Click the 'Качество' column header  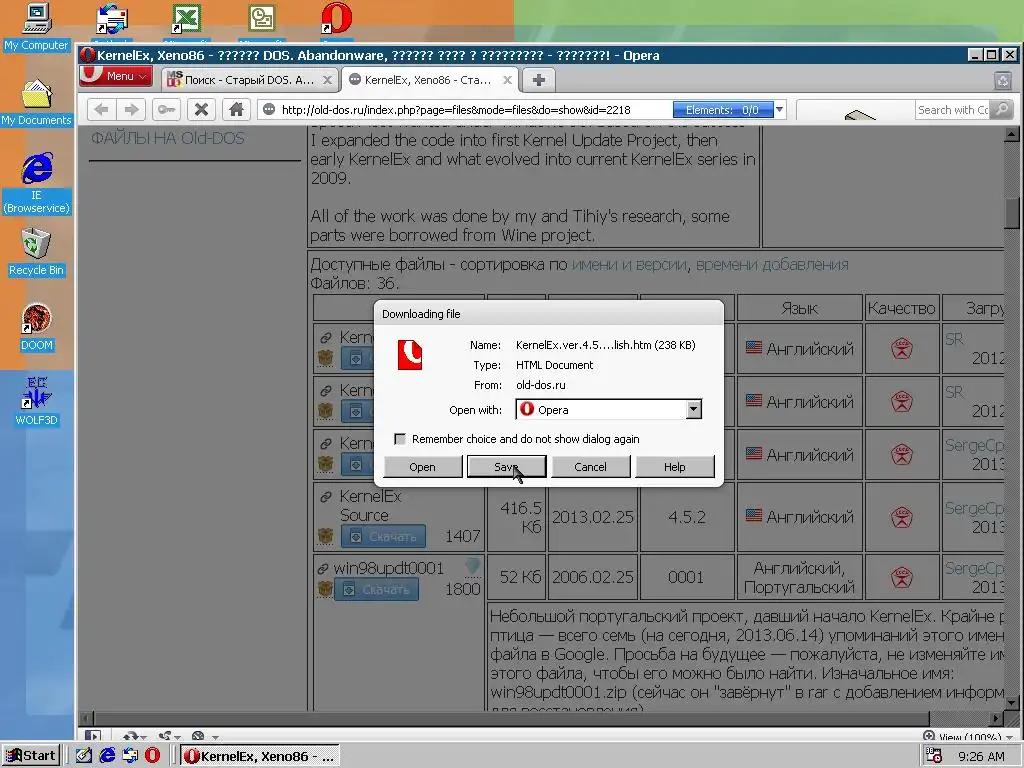(x=901, y=308)
